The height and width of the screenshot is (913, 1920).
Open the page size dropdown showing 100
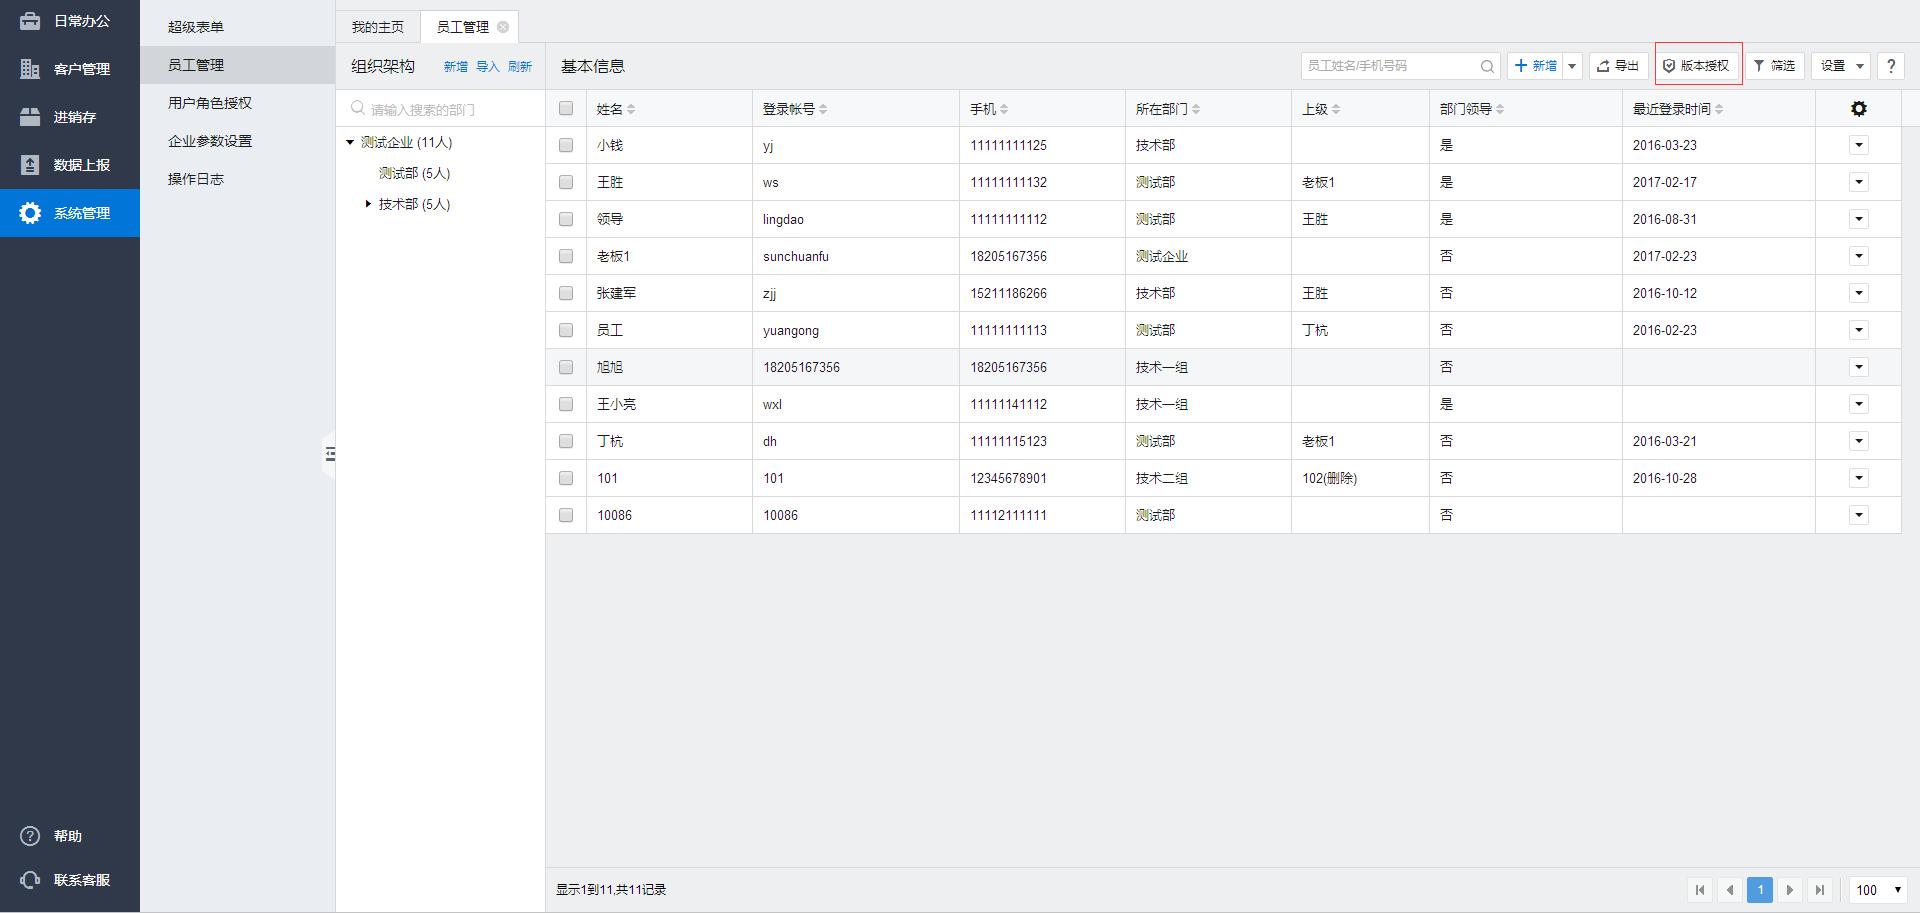coord(1878,889)
